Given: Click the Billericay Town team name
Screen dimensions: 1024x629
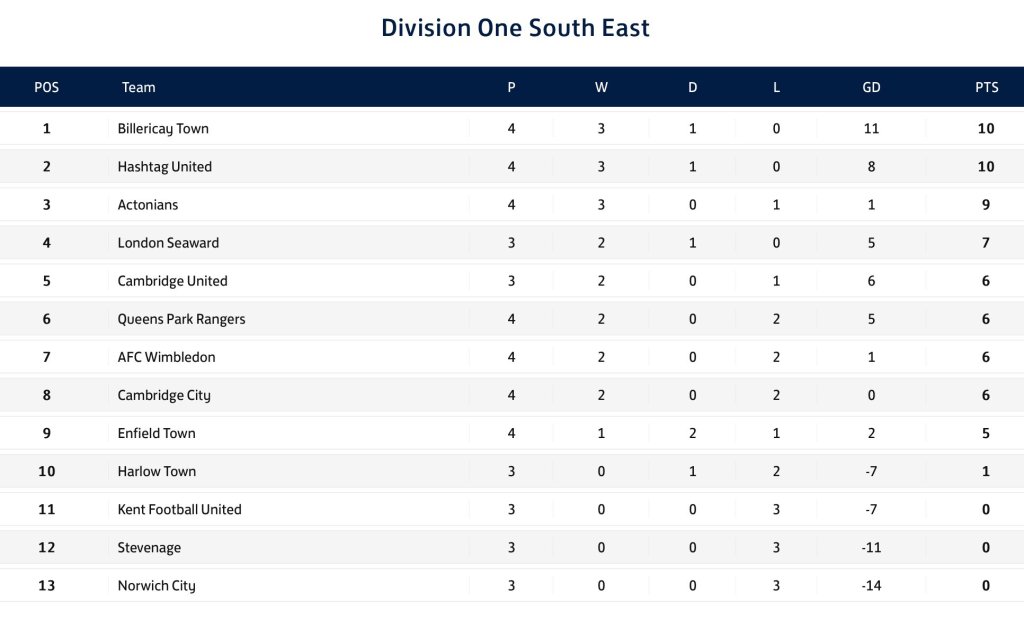Looking at the screenshot, I should click(x=163, y=129).
